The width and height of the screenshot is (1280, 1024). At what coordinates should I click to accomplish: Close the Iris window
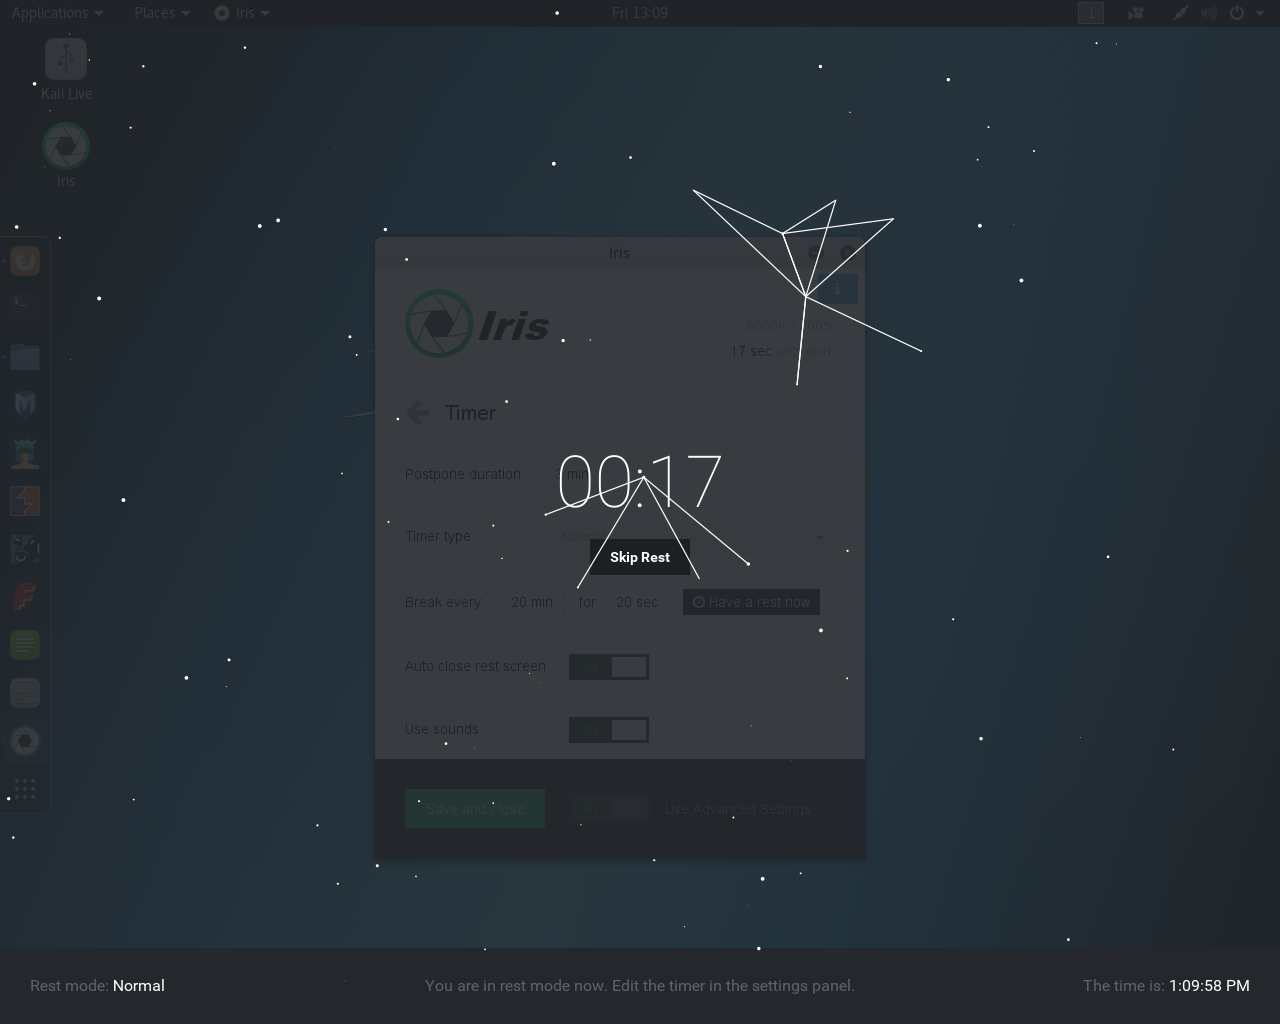[x=847, y=253]
